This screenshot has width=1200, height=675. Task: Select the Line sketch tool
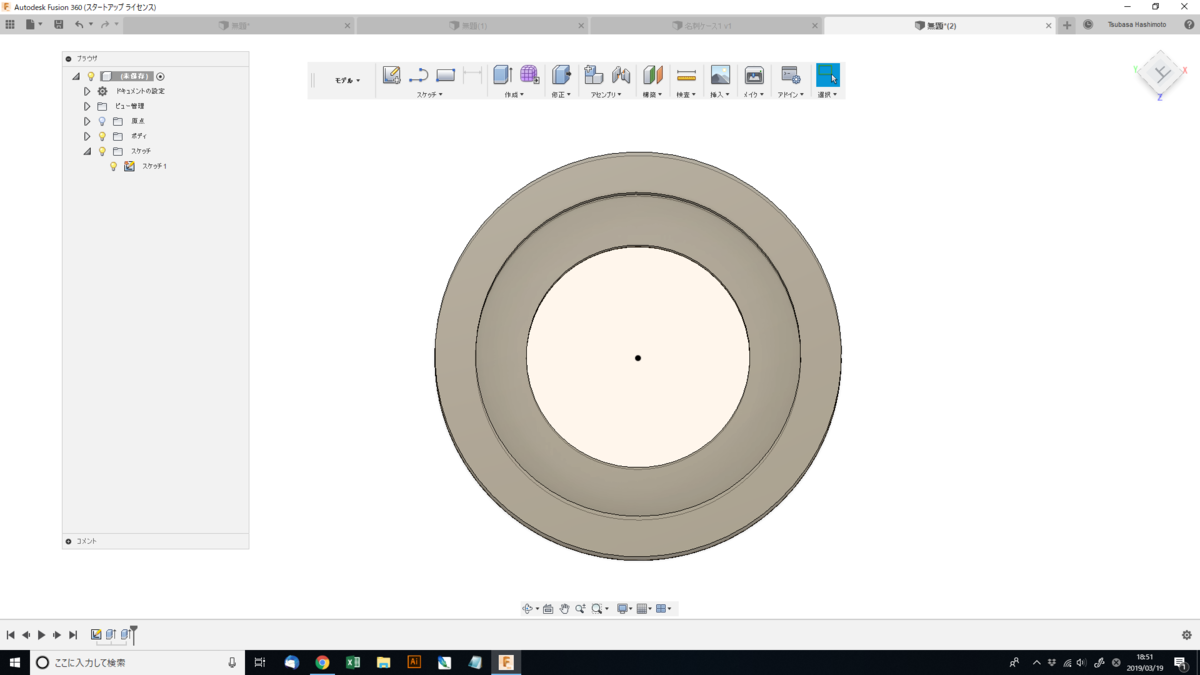[x=418, y=75]
